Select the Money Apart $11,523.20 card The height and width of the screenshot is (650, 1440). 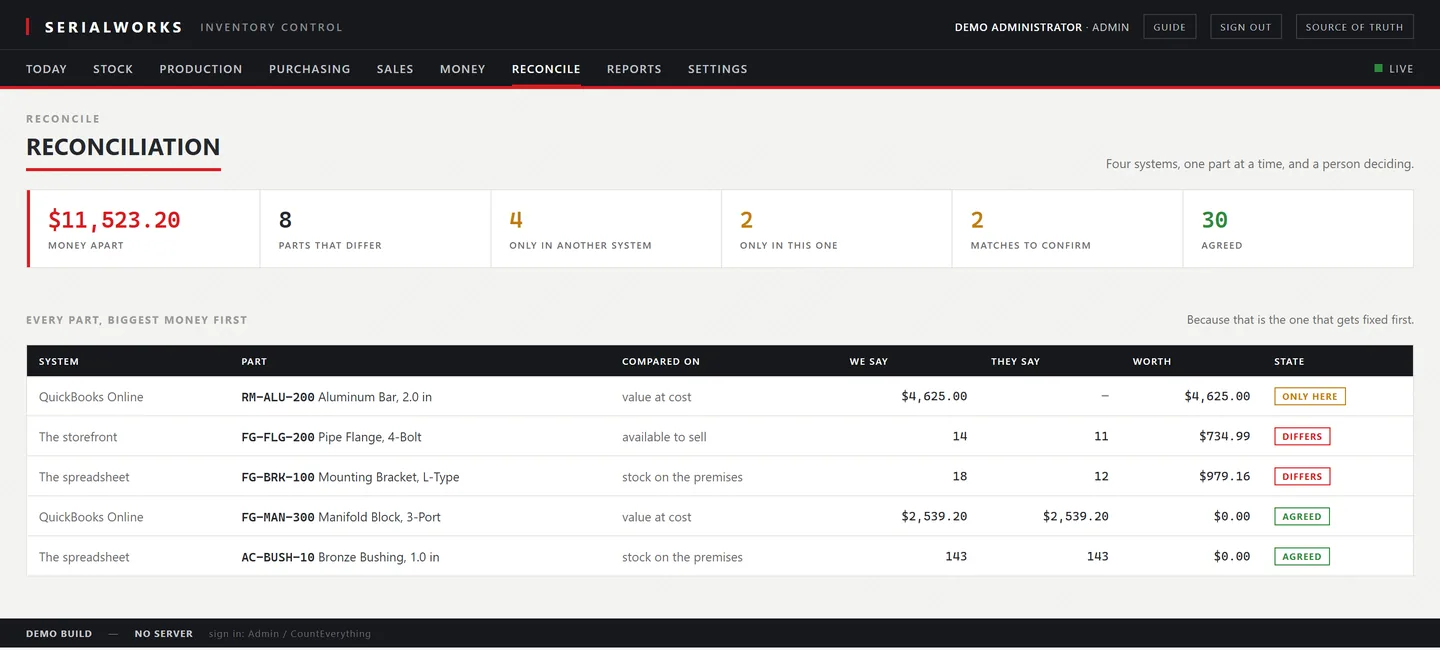click(x=144, y=229)
